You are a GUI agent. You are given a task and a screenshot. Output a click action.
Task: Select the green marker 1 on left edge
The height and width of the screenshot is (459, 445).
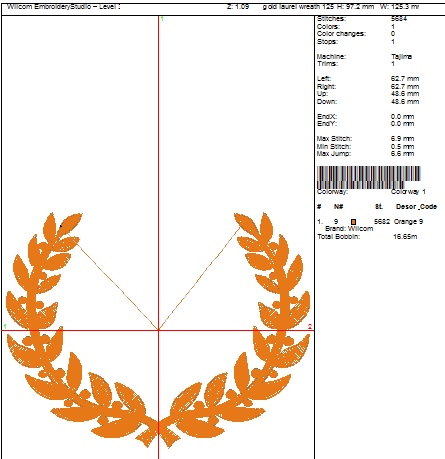[x=5, y=326]
